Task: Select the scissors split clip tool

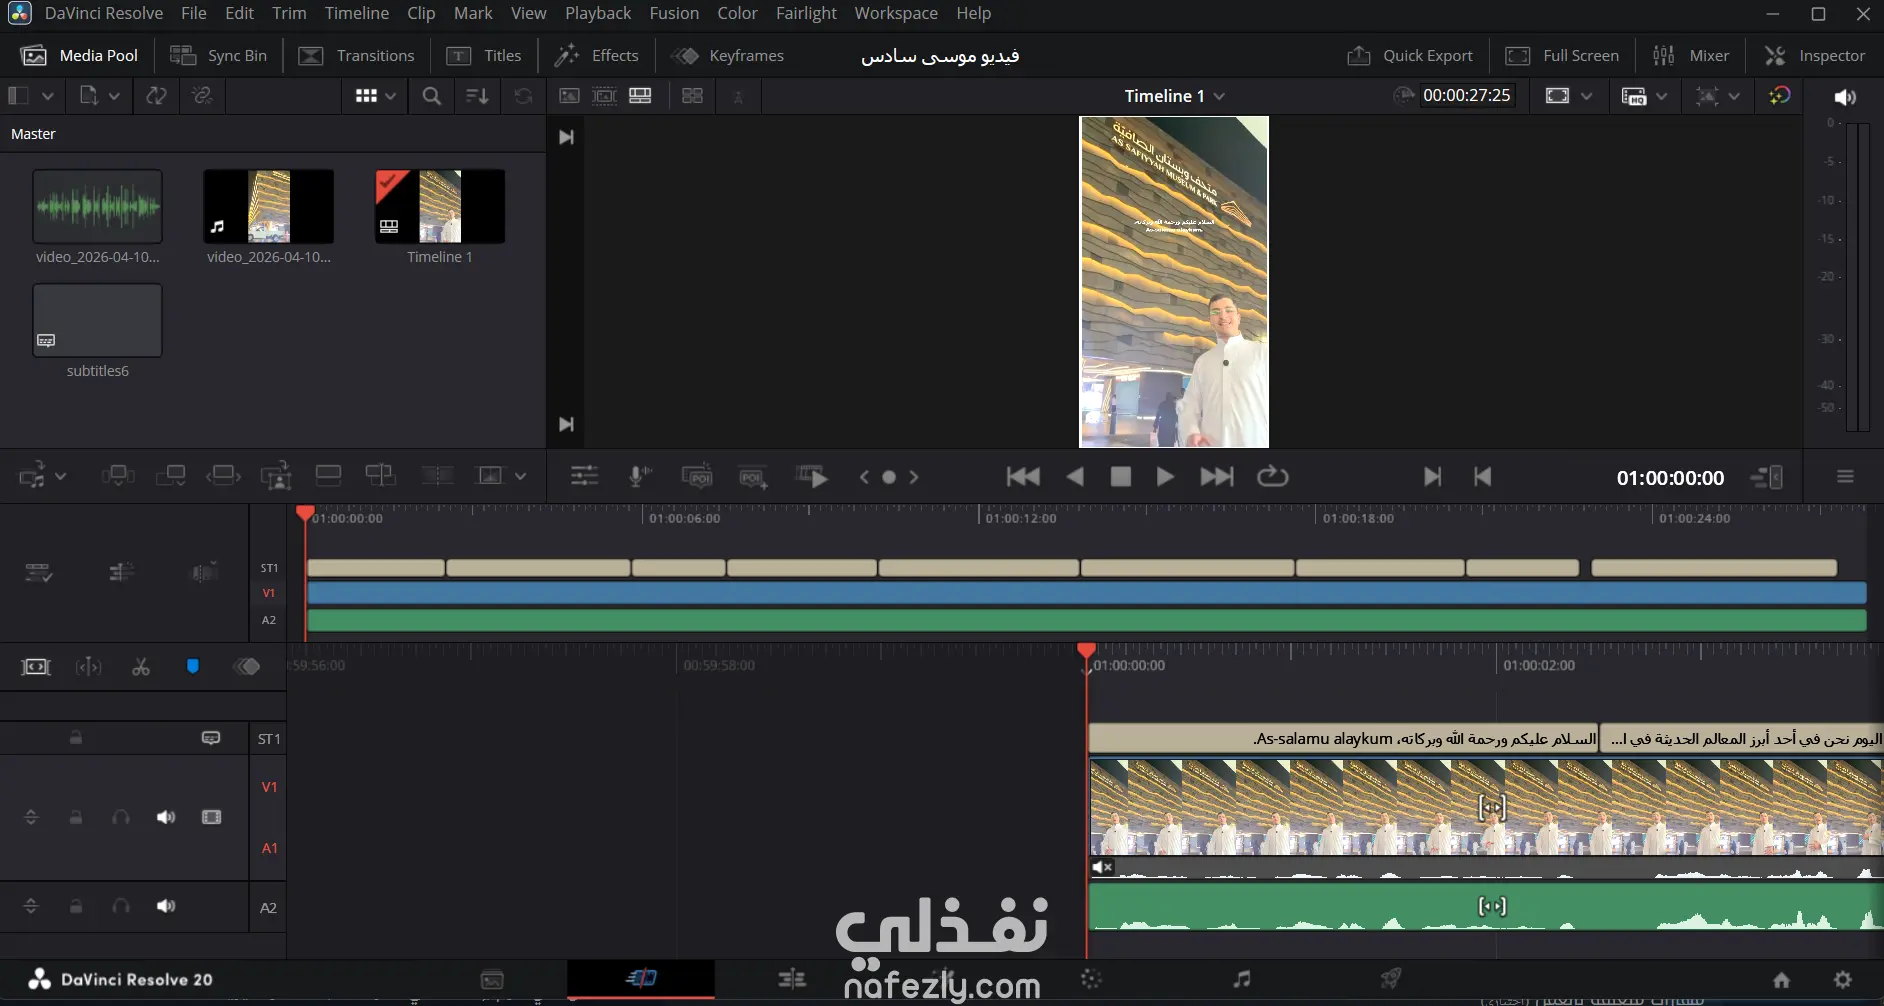Action: click(141, 667)
